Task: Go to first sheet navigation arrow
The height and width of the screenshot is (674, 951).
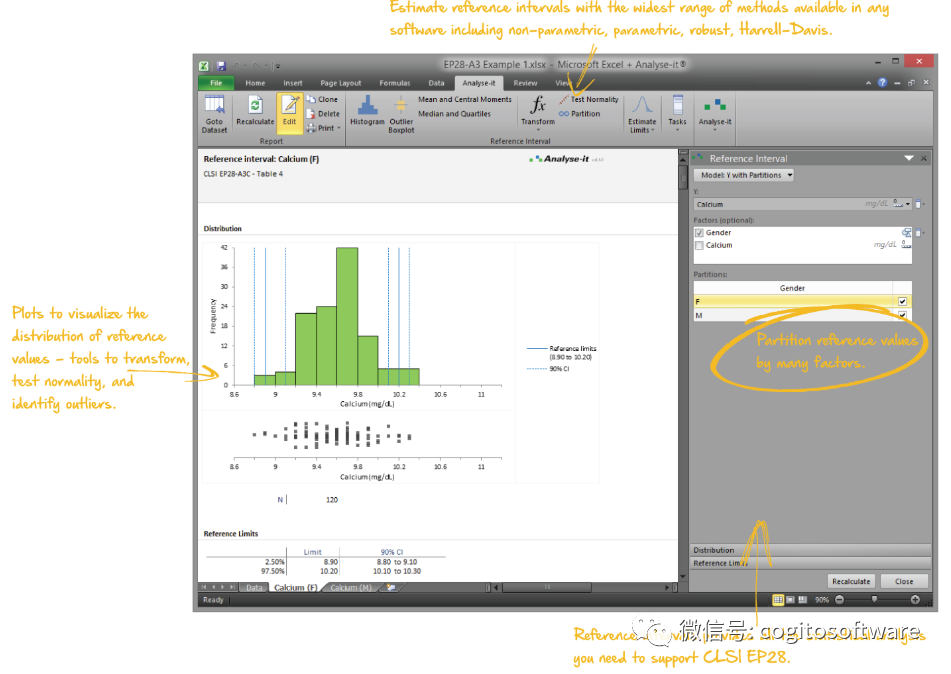Action: pos(204,587)
